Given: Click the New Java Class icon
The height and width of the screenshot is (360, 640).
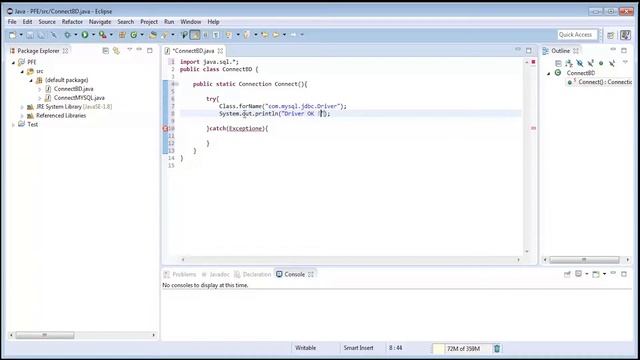Looking at the screenshot, I should tap(134, 35).
